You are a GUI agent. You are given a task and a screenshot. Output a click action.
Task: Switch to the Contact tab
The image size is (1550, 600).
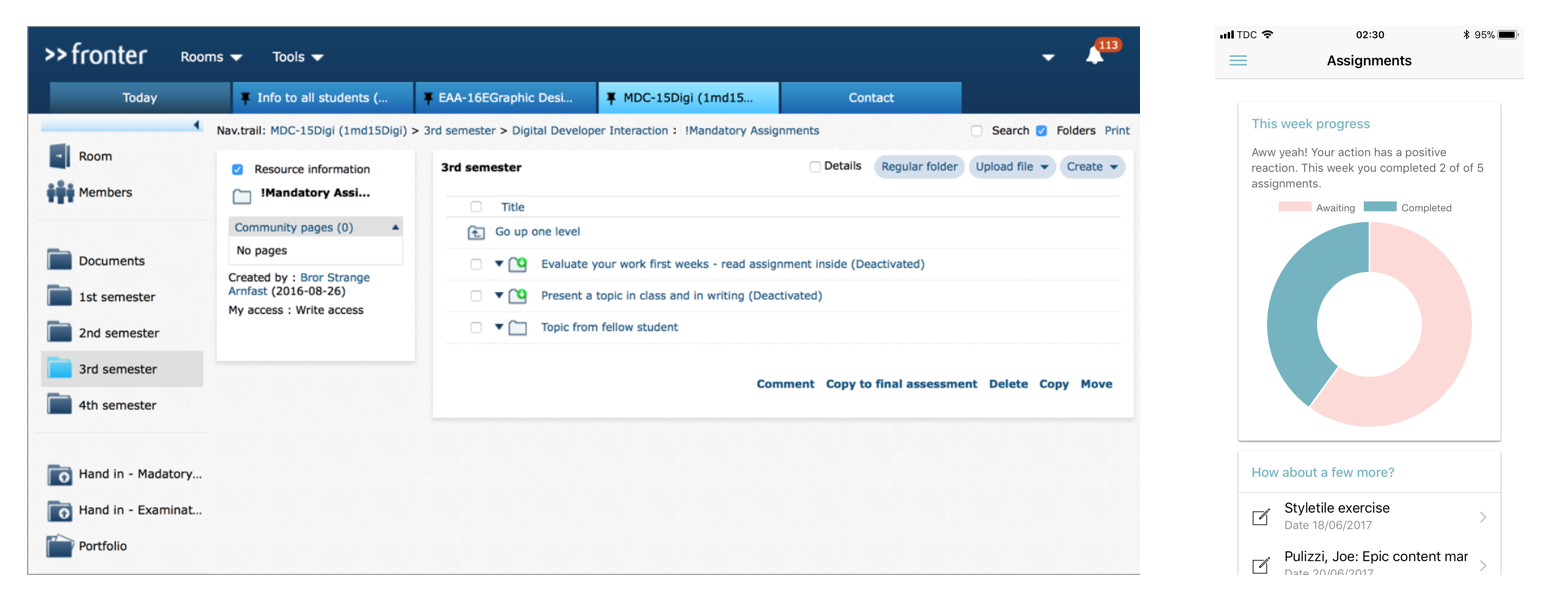click(871, 98)
